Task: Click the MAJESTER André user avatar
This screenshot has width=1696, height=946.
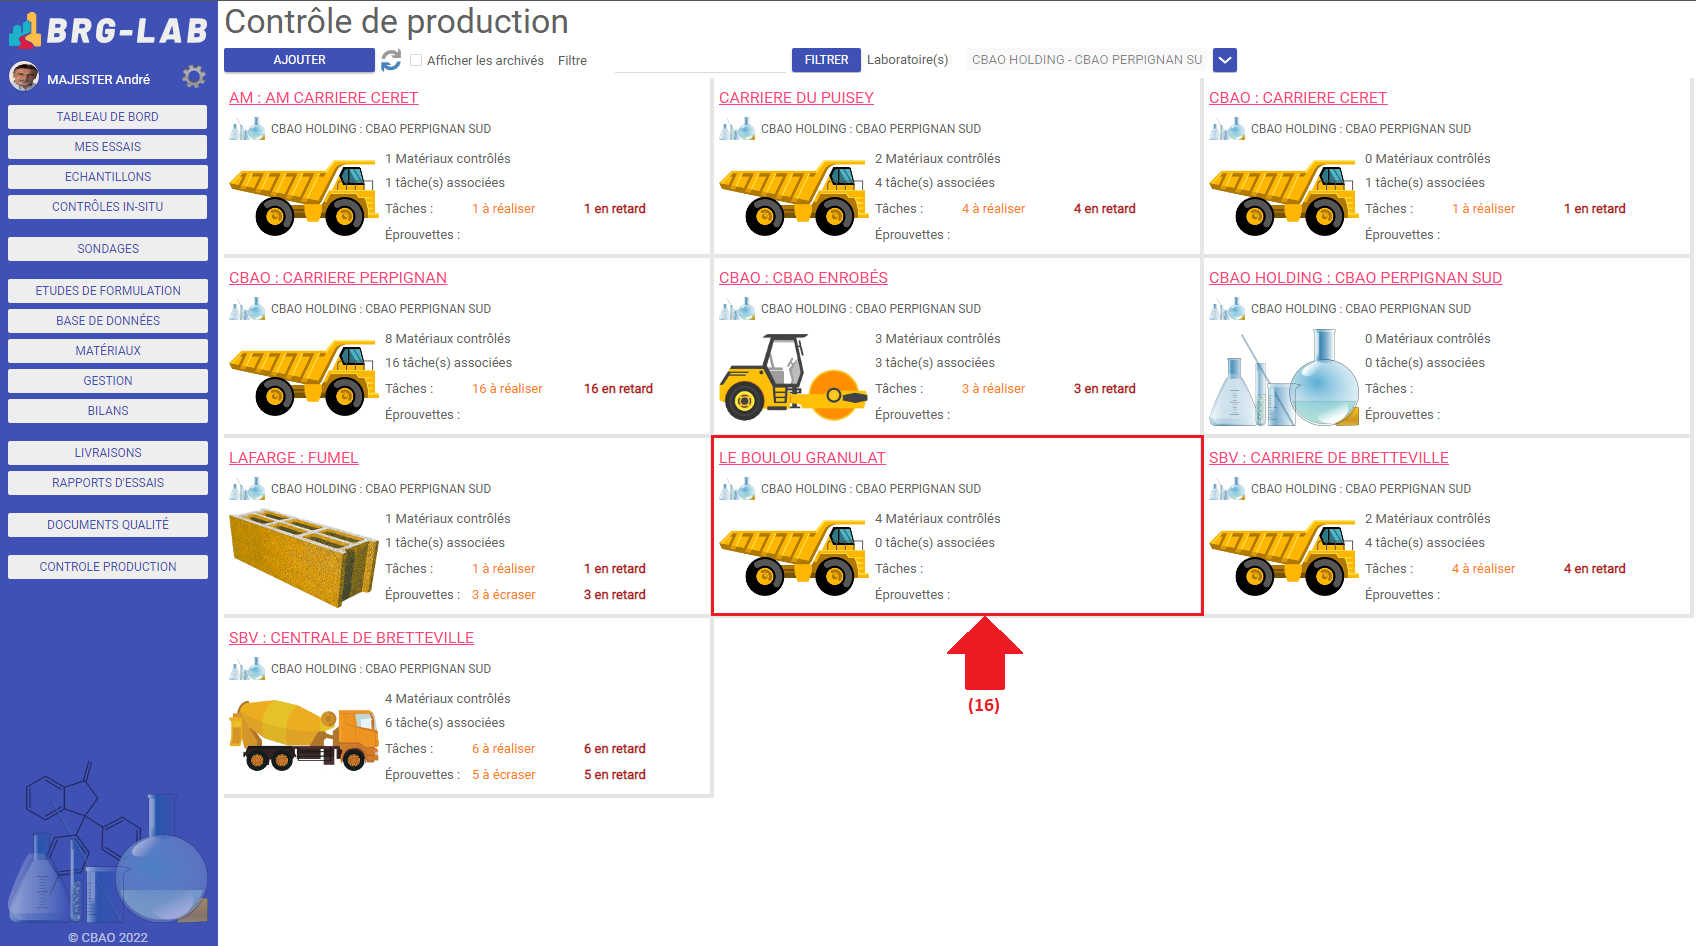Action: point(24,76)
